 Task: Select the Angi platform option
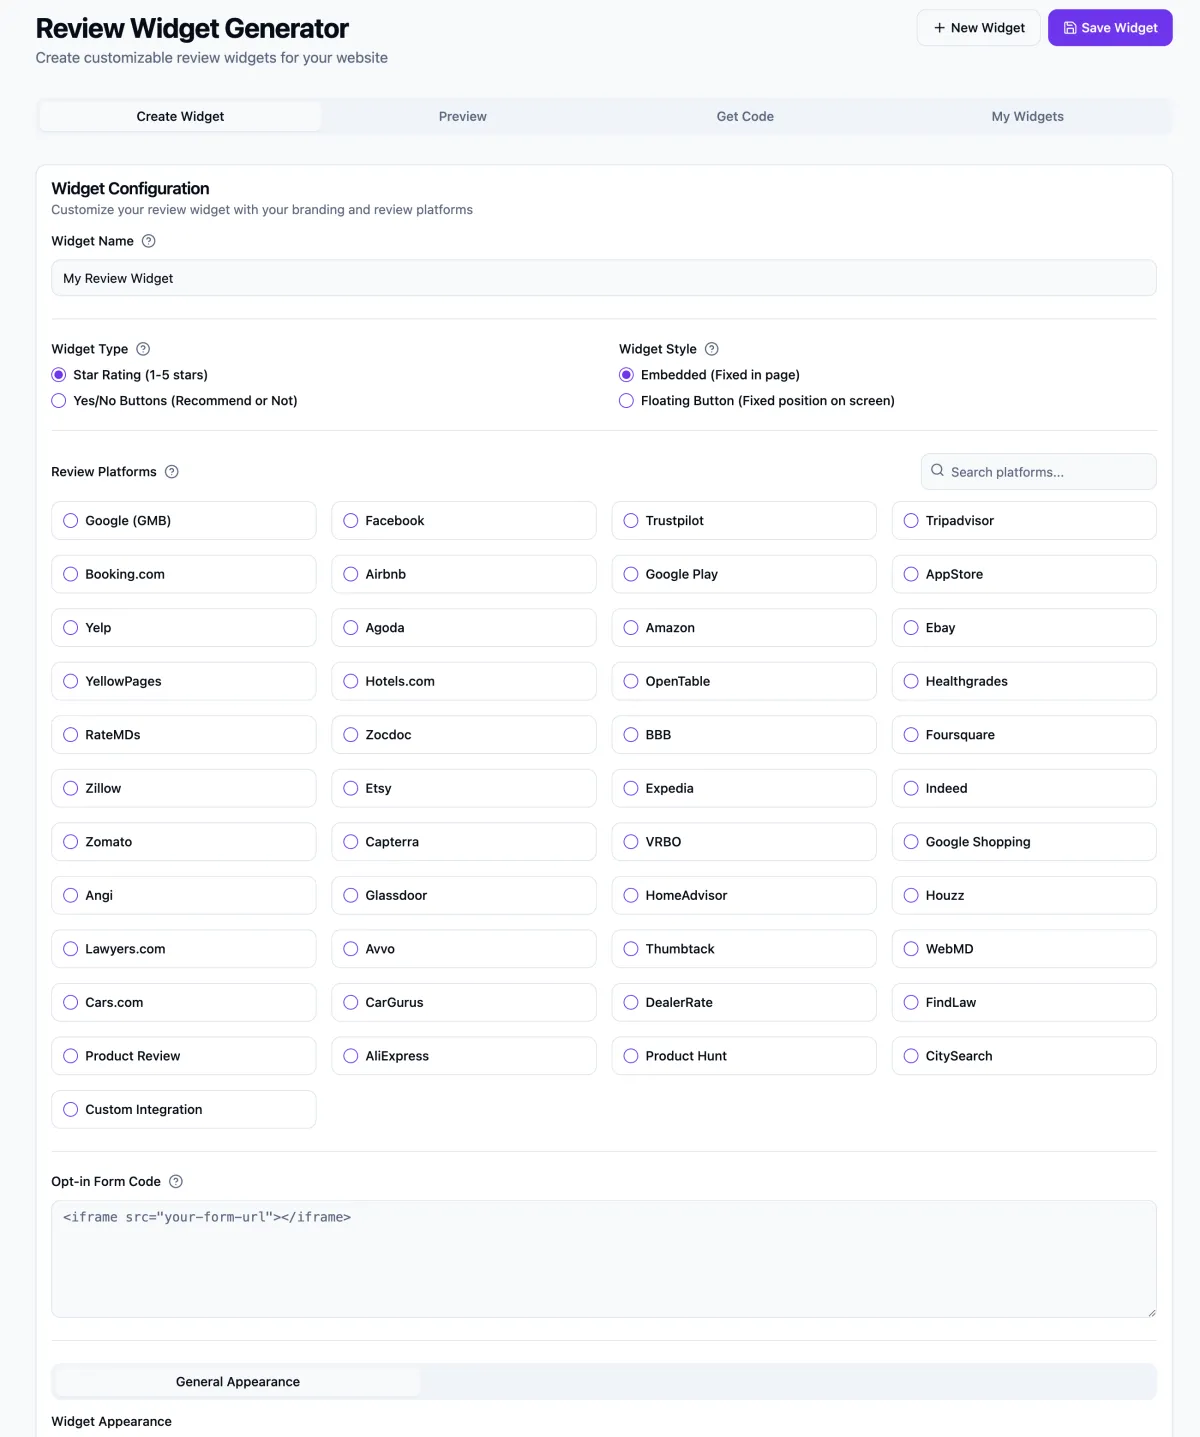pos(184,895)
